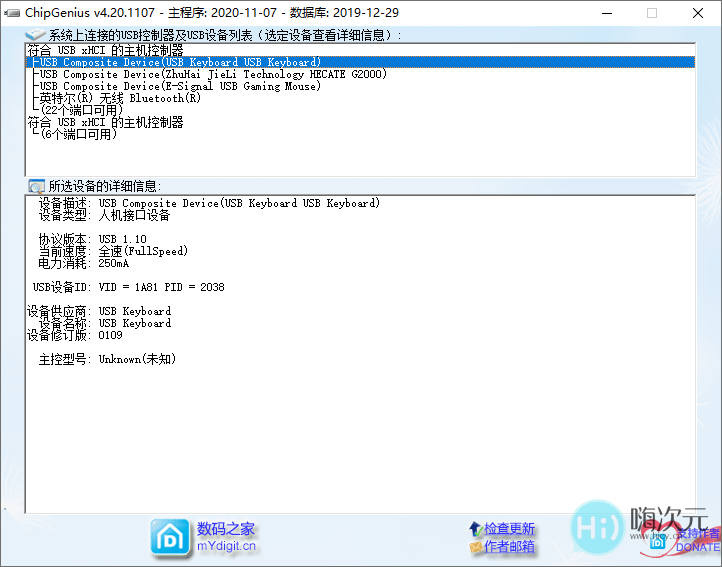Click the 设备描述 device description line

click(x=210, y=203)
